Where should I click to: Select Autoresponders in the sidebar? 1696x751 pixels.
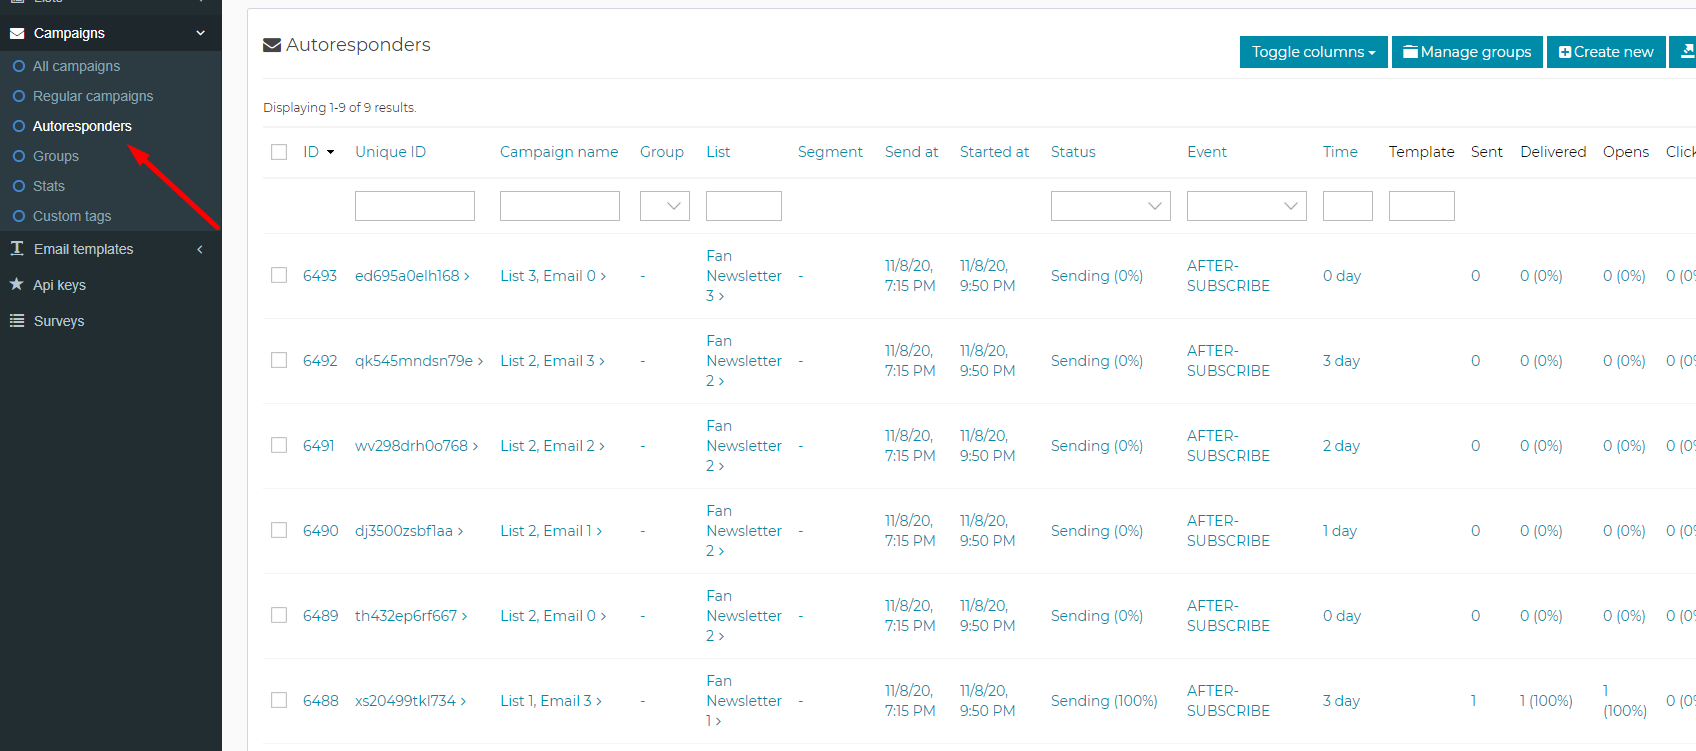82,126
